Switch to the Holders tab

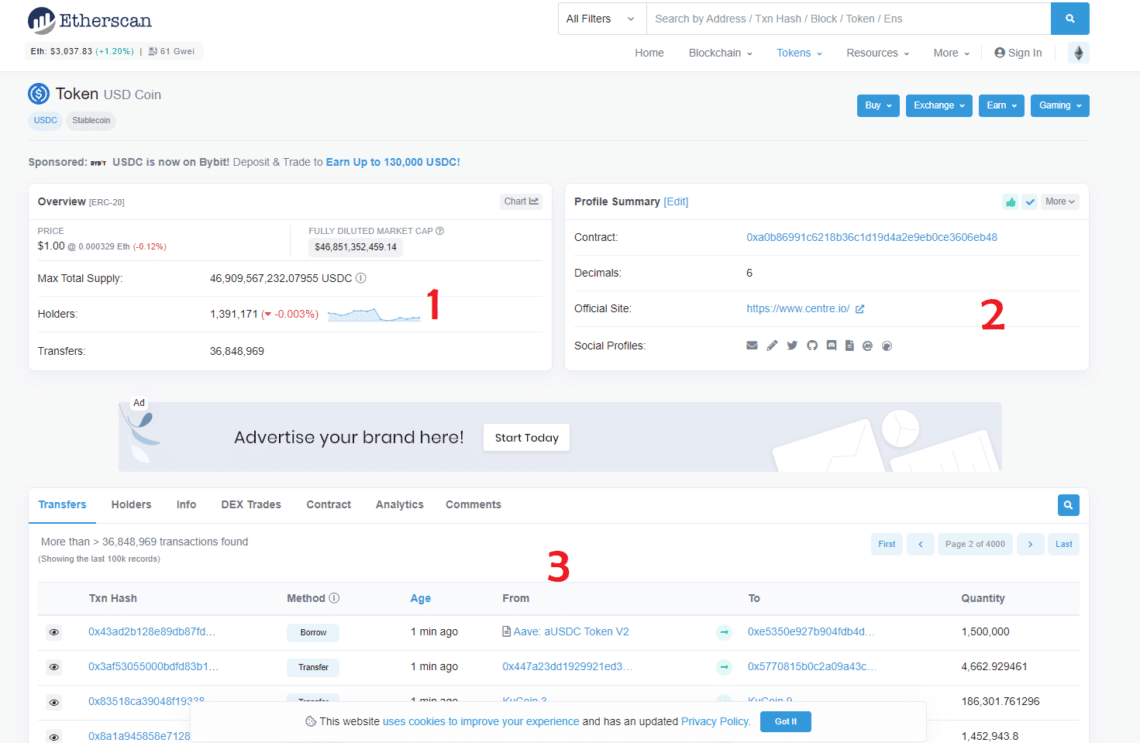[130, 504]
